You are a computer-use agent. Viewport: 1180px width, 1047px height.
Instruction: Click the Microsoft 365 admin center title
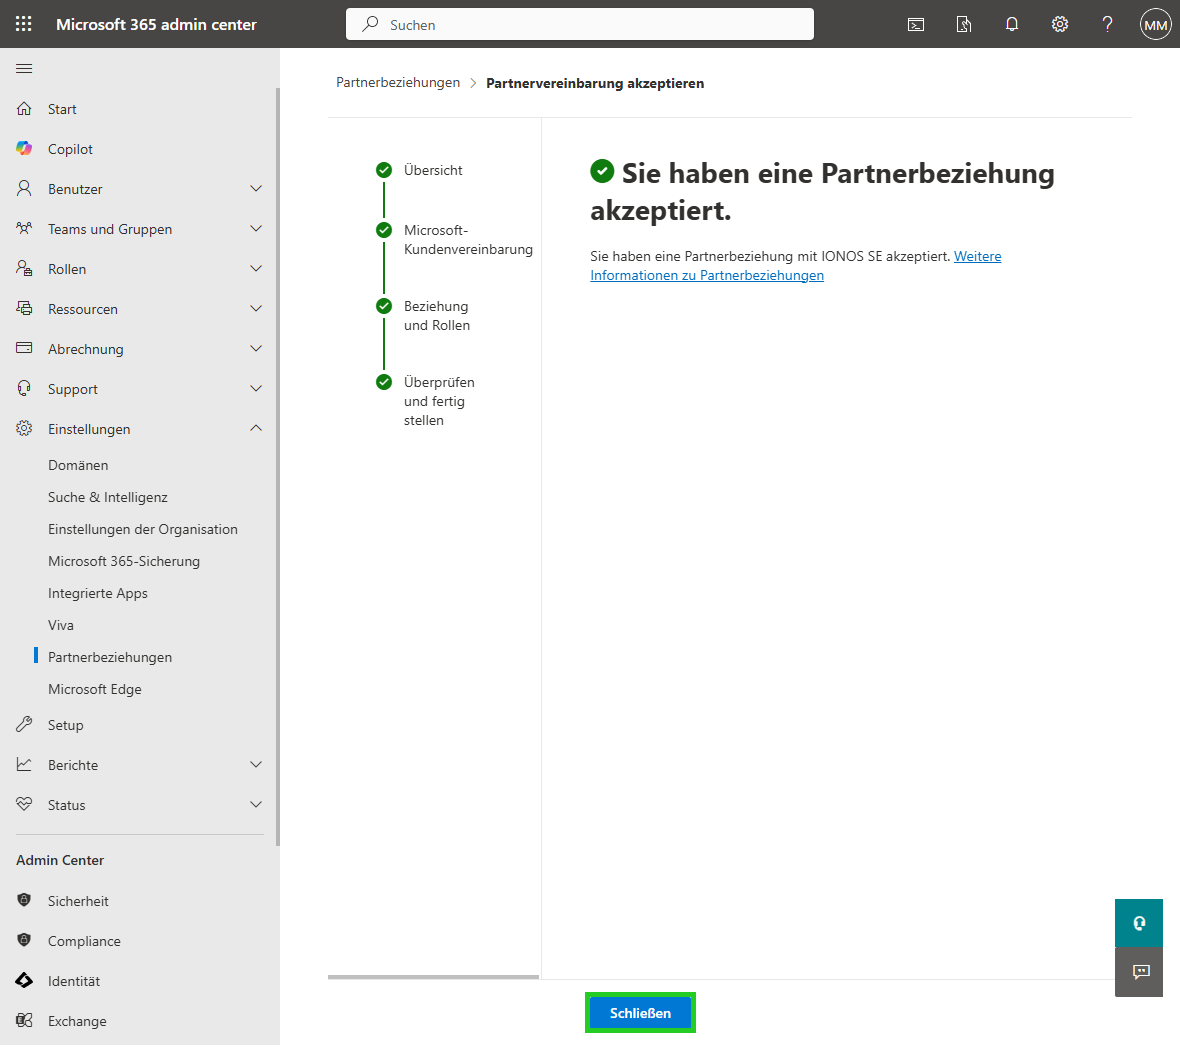[157, 25]
